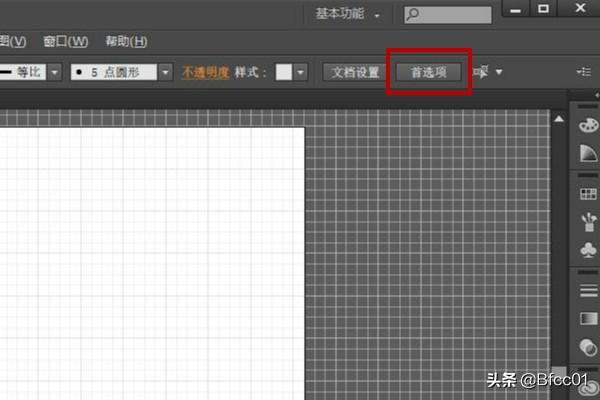The width and height of the screenshot is (600, 400).
Task: Show the Stroke panel
Action: 588,290
